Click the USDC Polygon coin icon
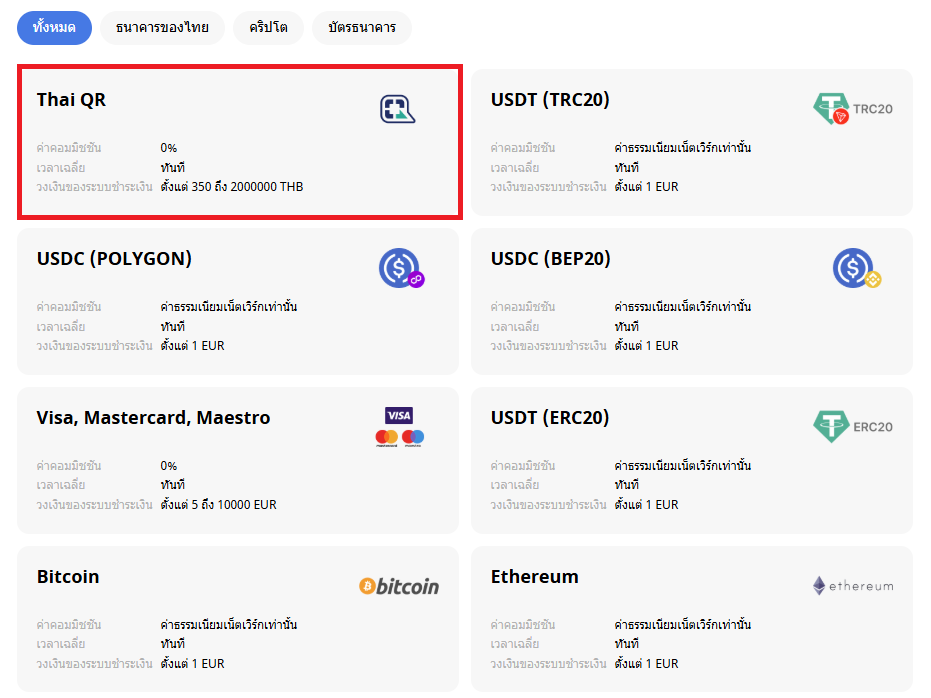931x698 pixels. (x=400, y=268)
